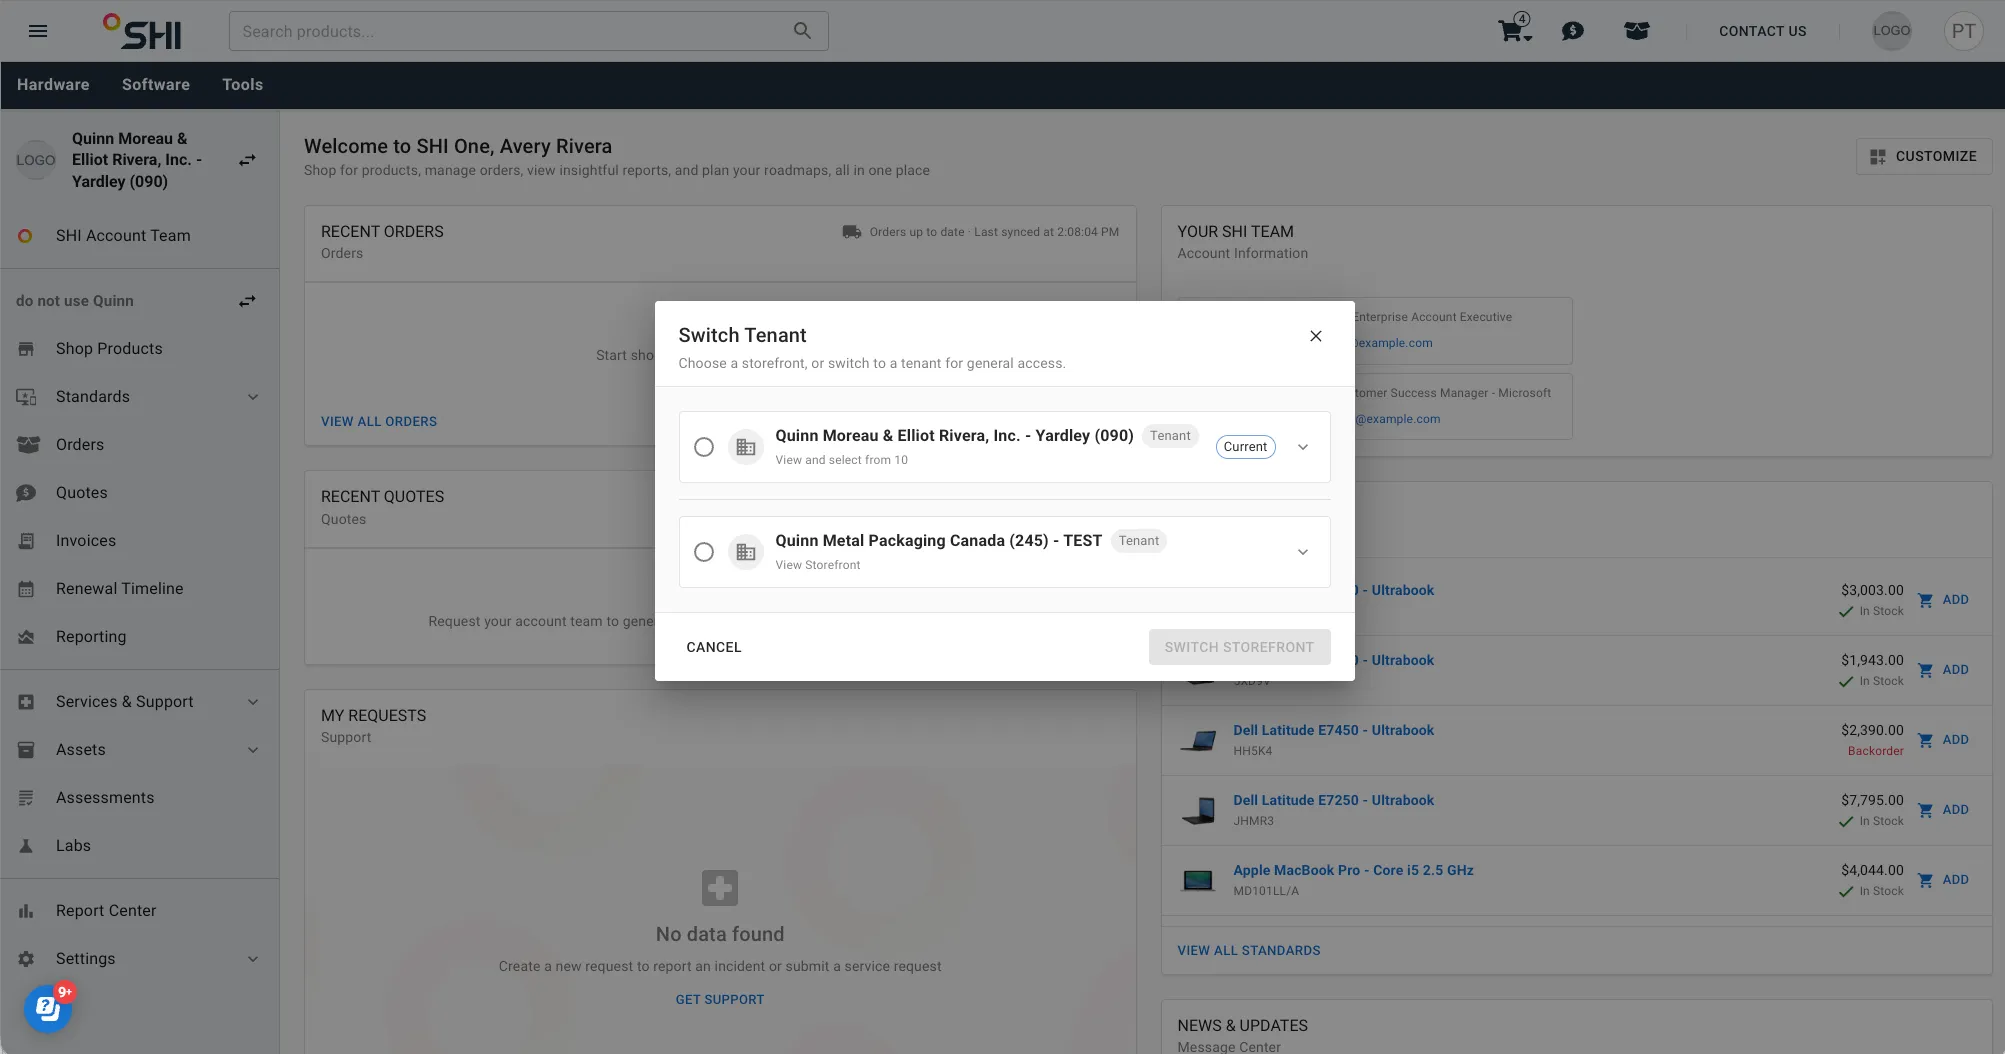Click Get Support link
Viewport: 2005px width, 1054px height.
pos(720,1000)
